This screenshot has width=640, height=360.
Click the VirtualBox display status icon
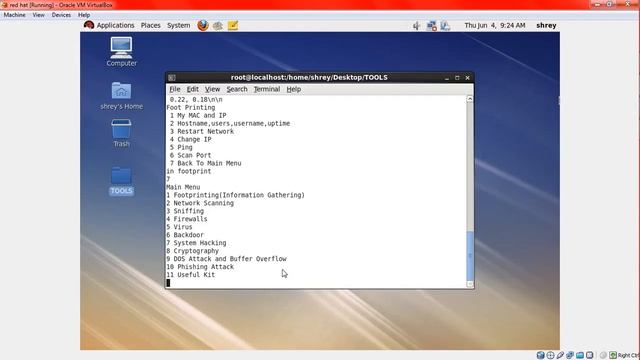click(589, 355)
